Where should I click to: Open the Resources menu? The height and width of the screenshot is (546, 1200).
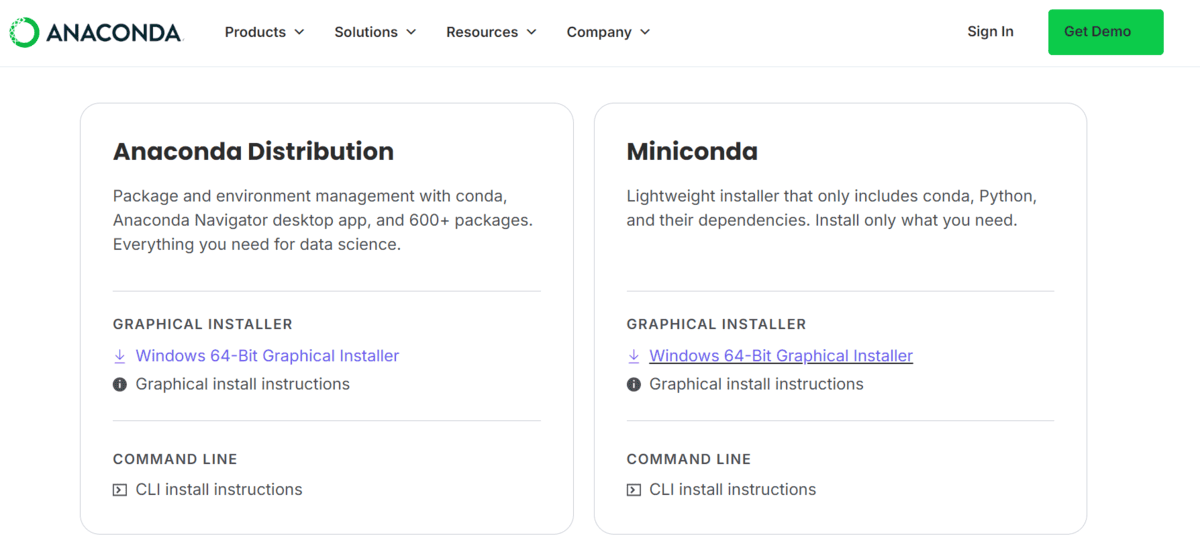(x=491, y=32)
